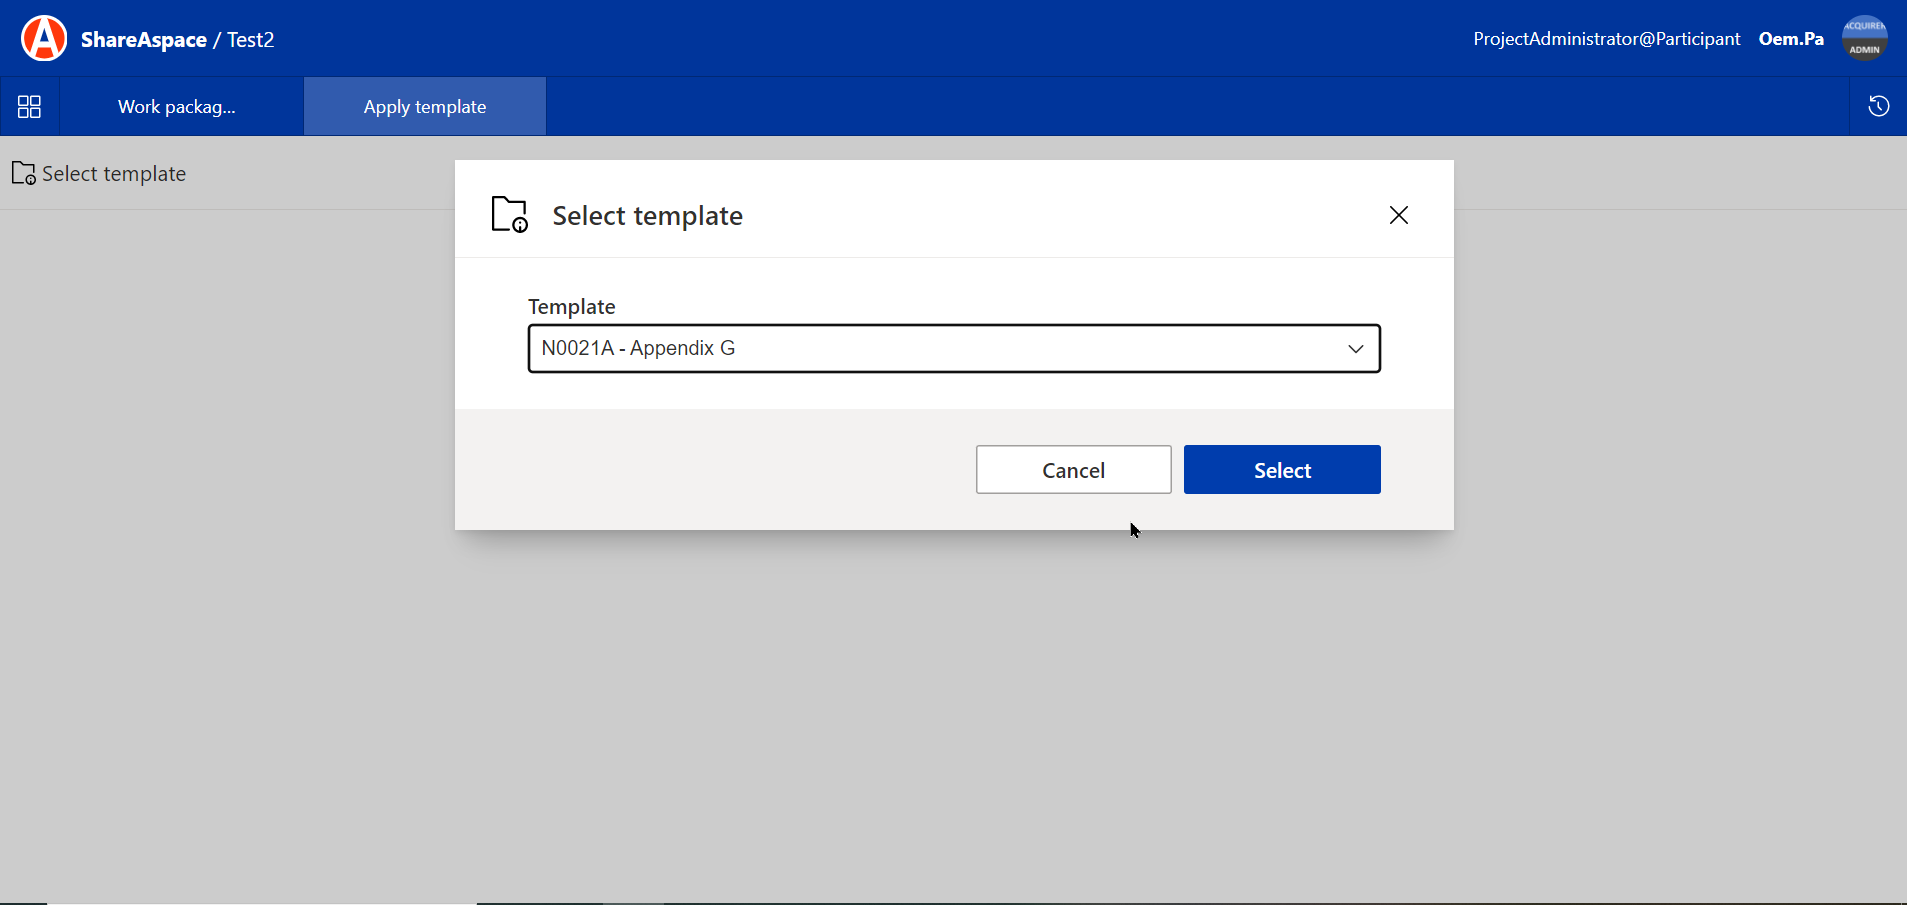Viewport: 1907px width, 905px height.
Task: Open the history clock icon
Action: click(1878, 107)
